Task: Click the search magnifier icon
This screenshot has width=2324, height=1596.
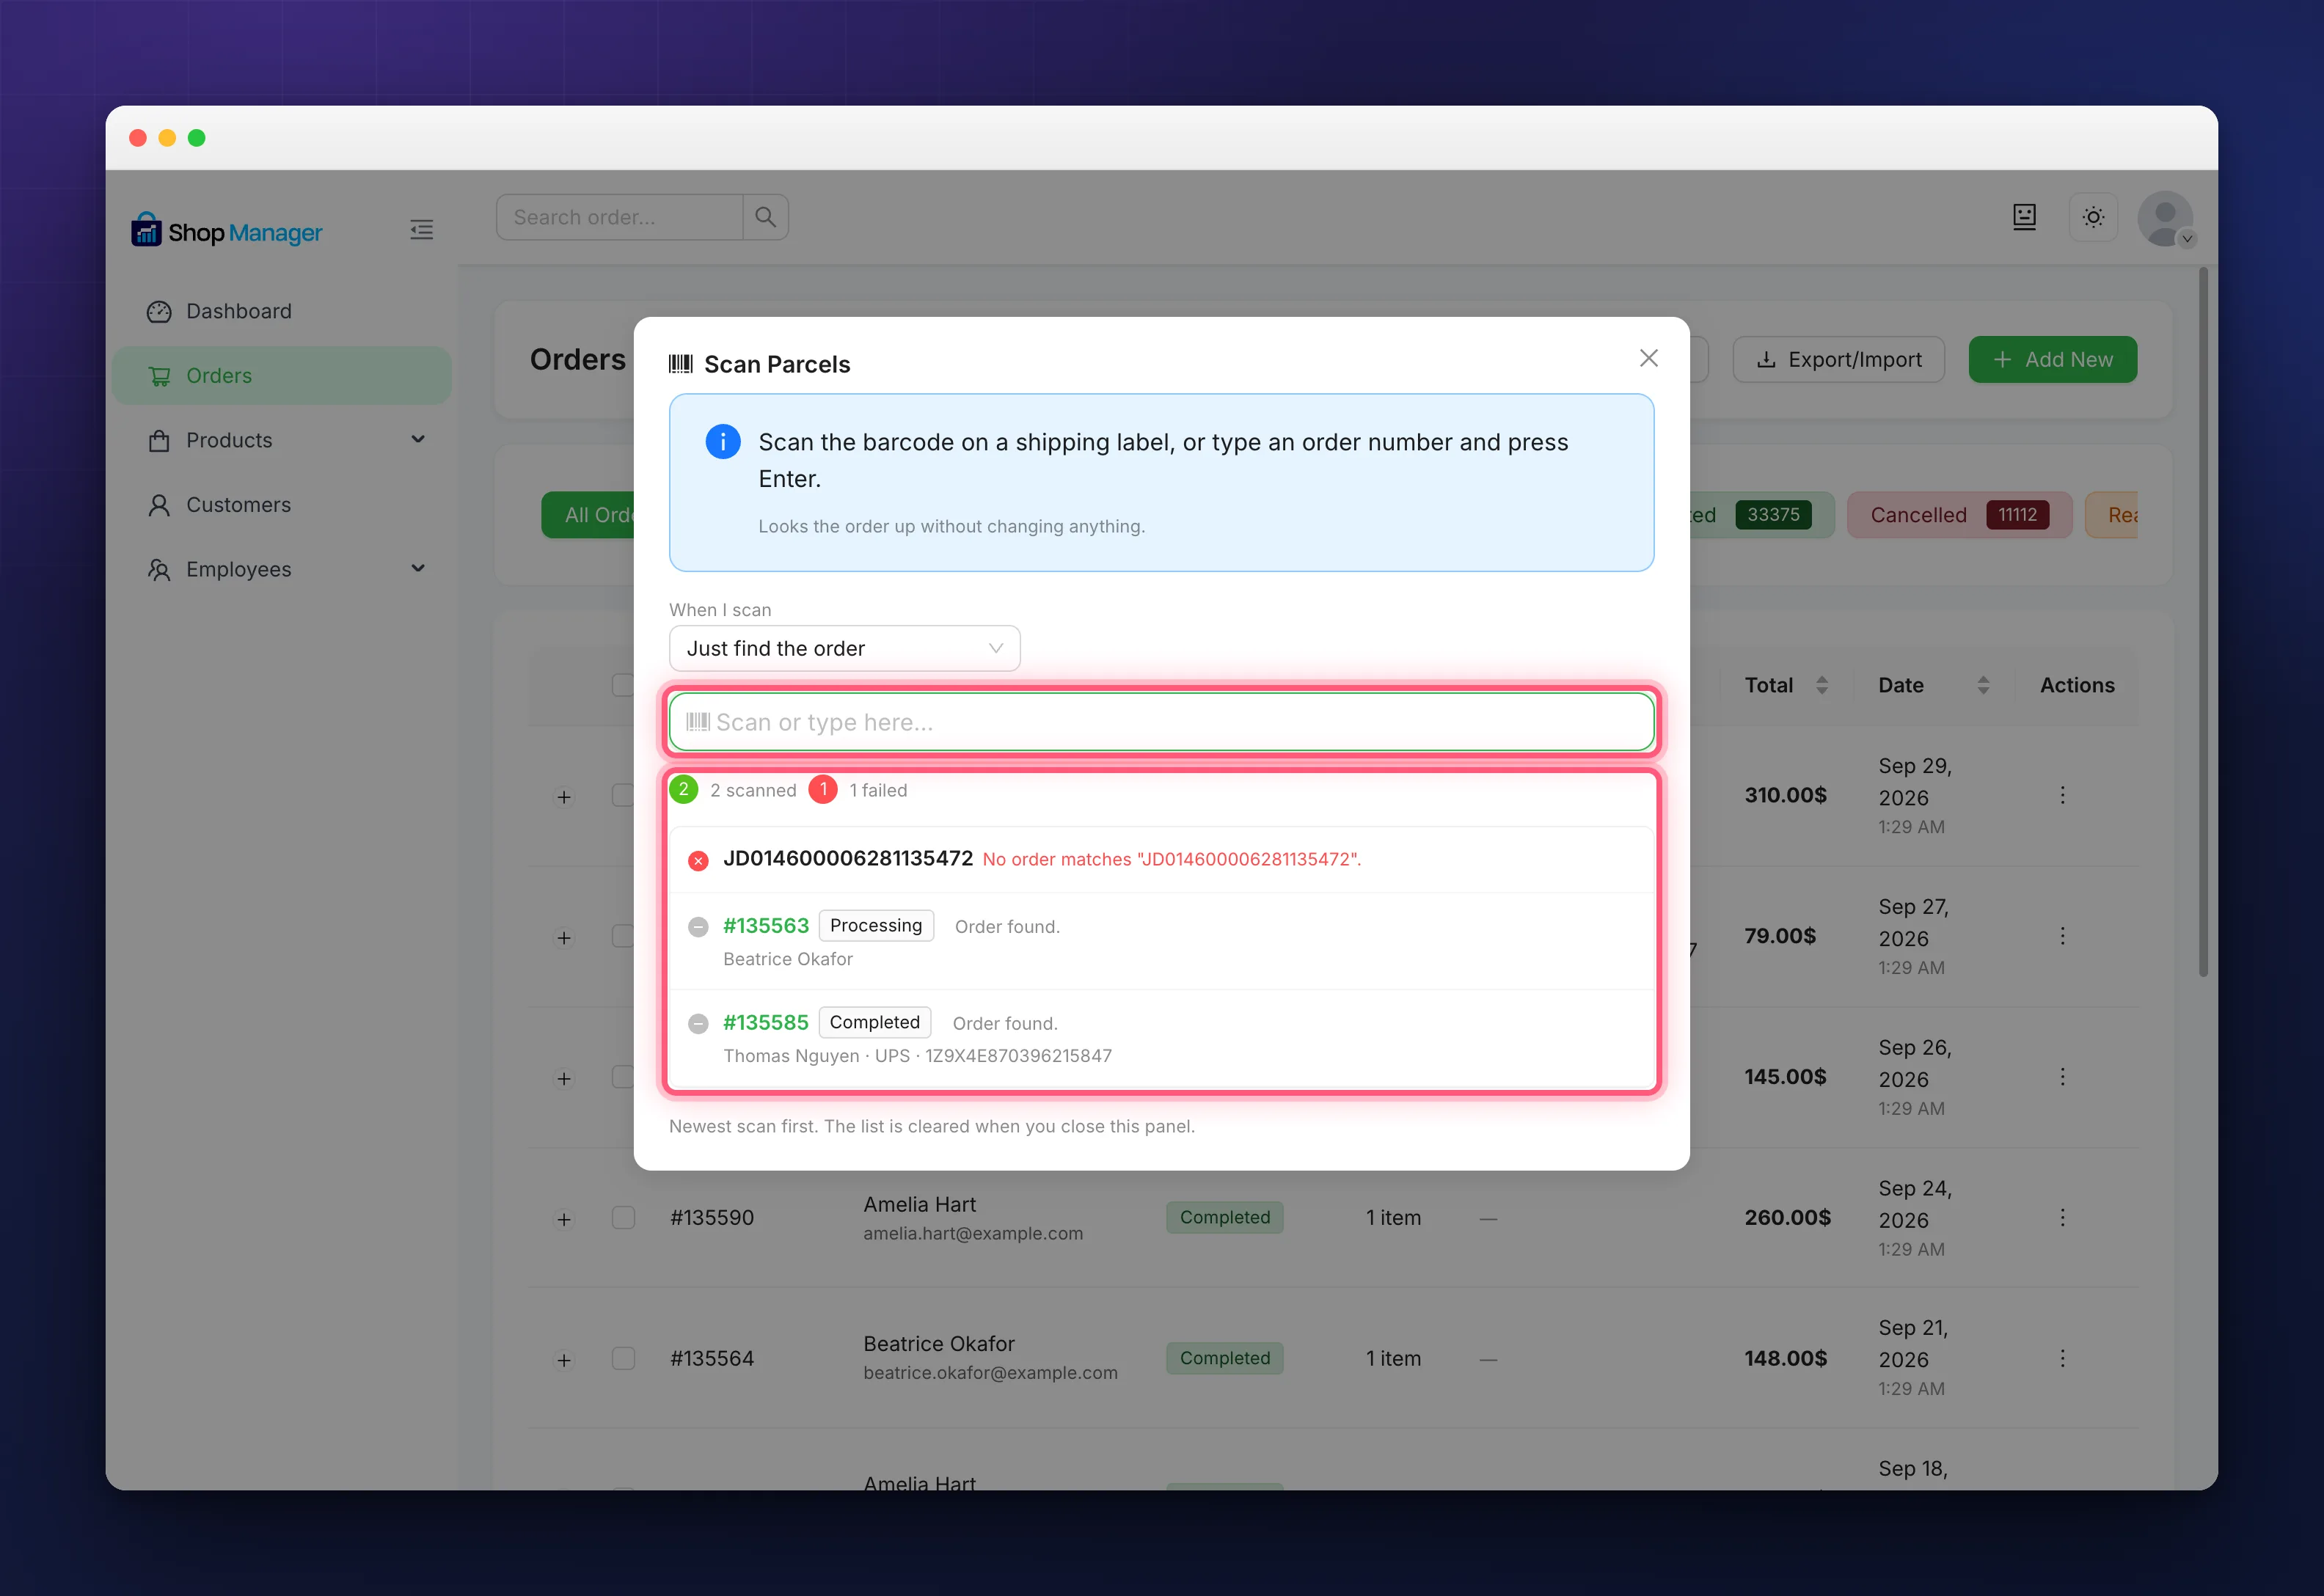Action: tap(765, 217)
